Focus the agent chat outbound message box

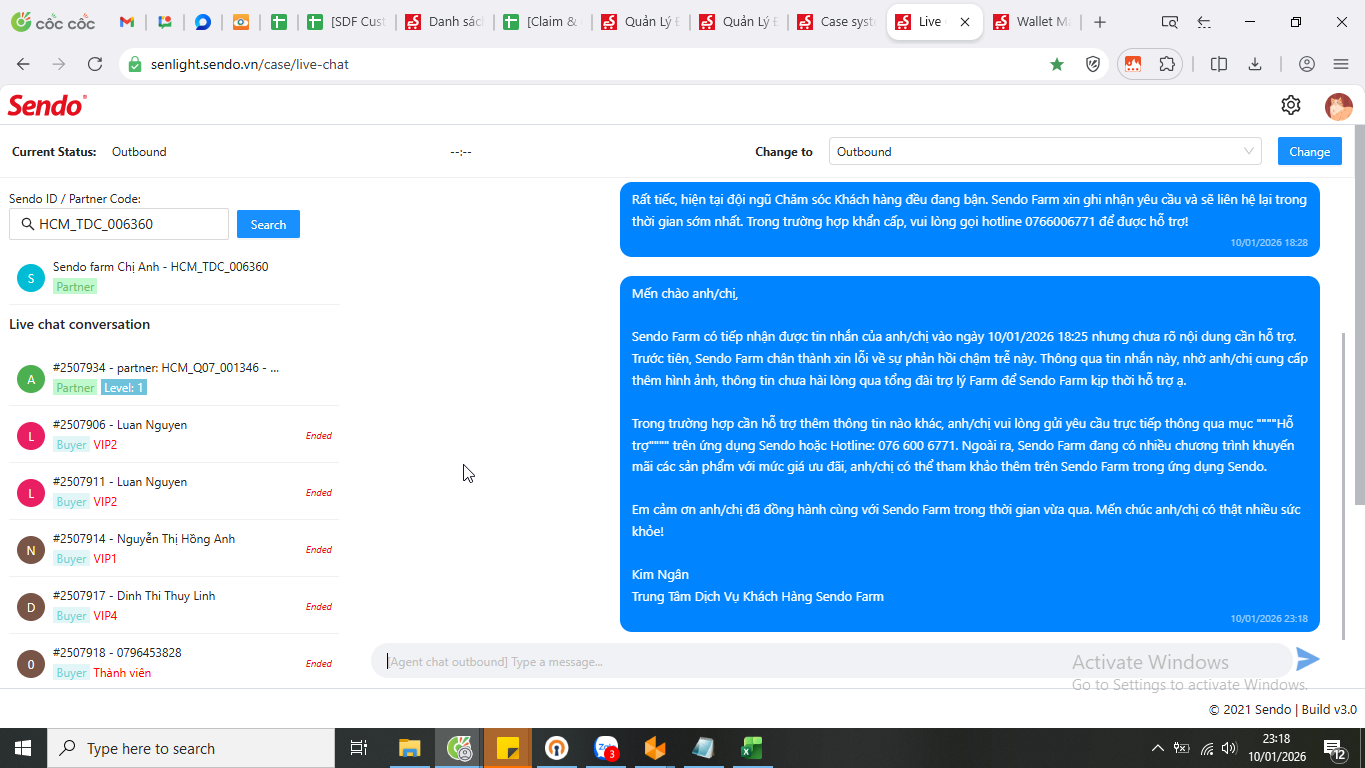coord(830,661)
